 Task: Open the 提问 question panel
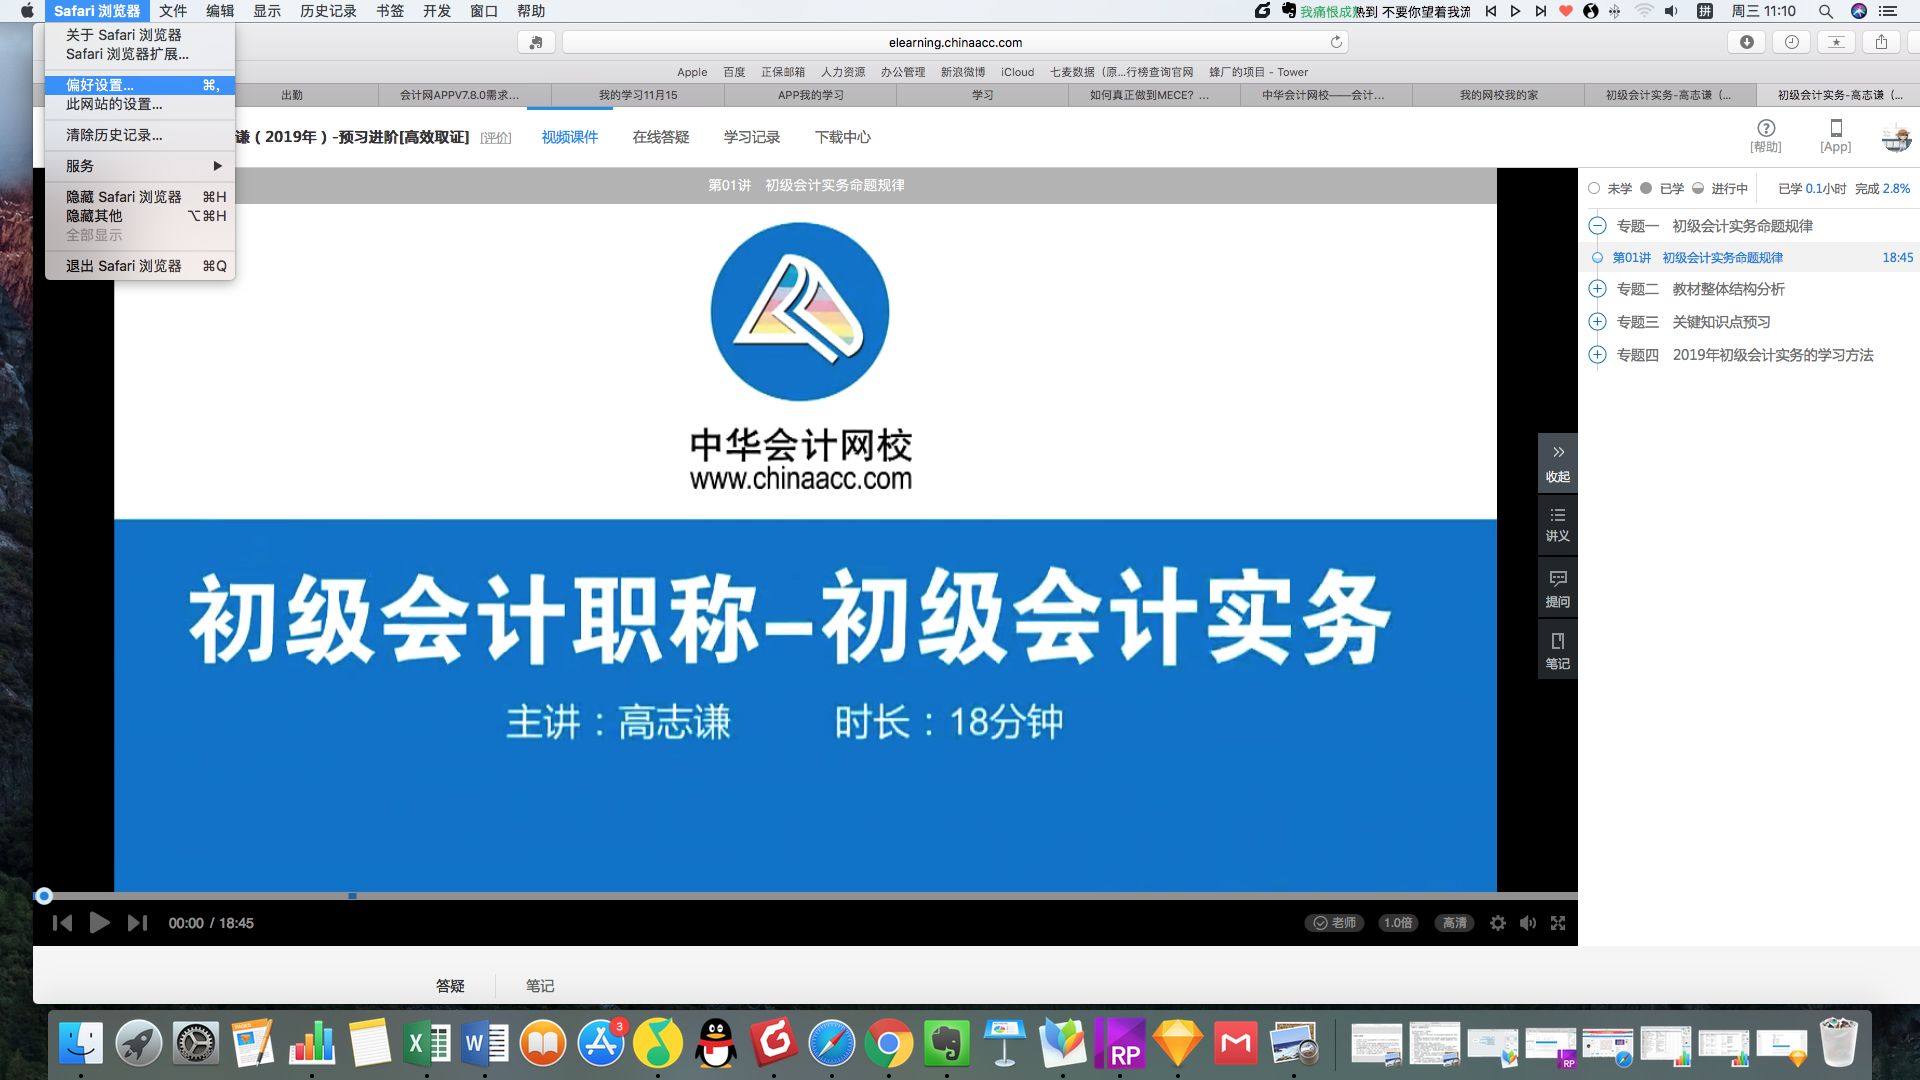[x=1557, y=589]
